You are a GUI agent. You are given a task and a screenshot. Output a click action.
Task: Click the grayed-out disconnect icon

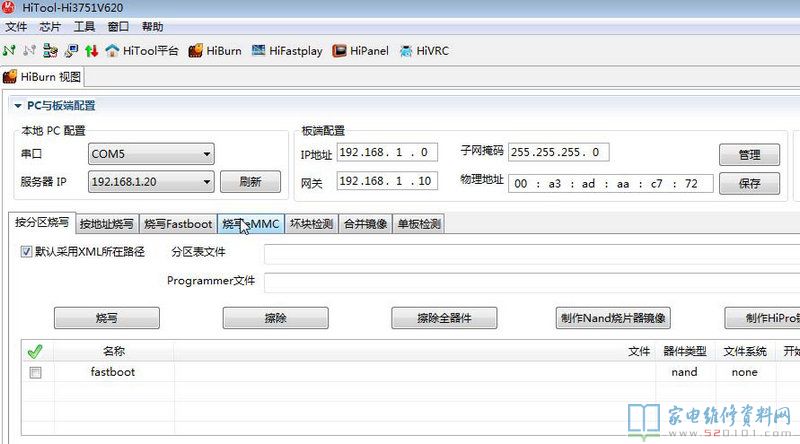[x=30, y=50]
